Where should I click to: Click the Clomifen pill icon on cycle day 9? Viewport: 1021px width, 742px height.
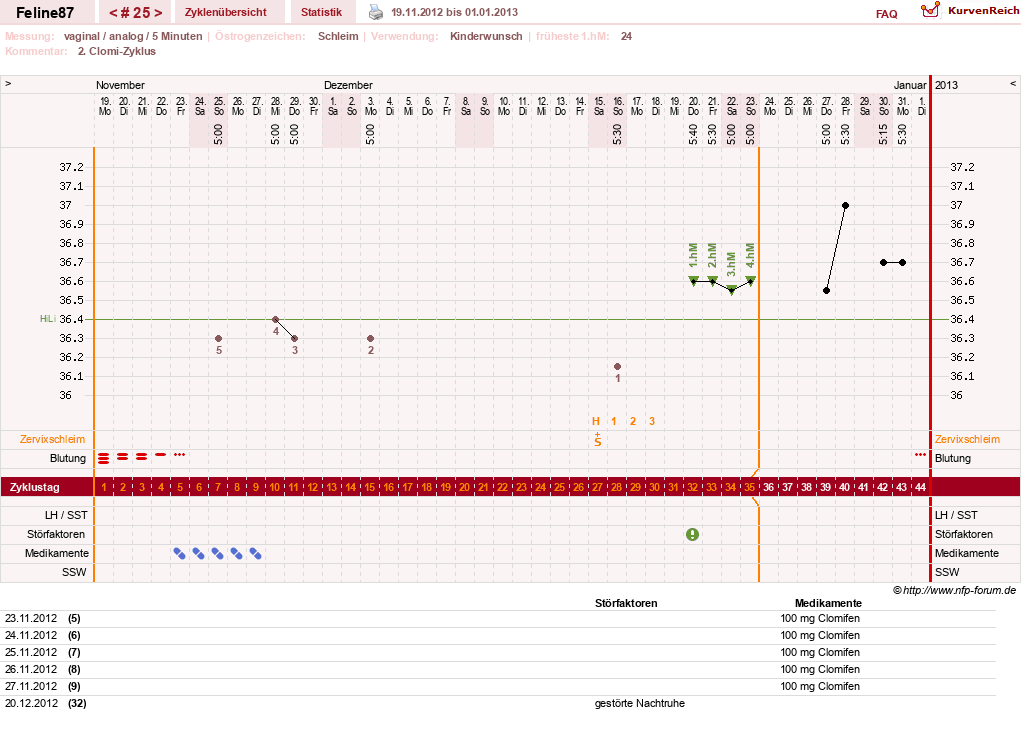[255, 553]
